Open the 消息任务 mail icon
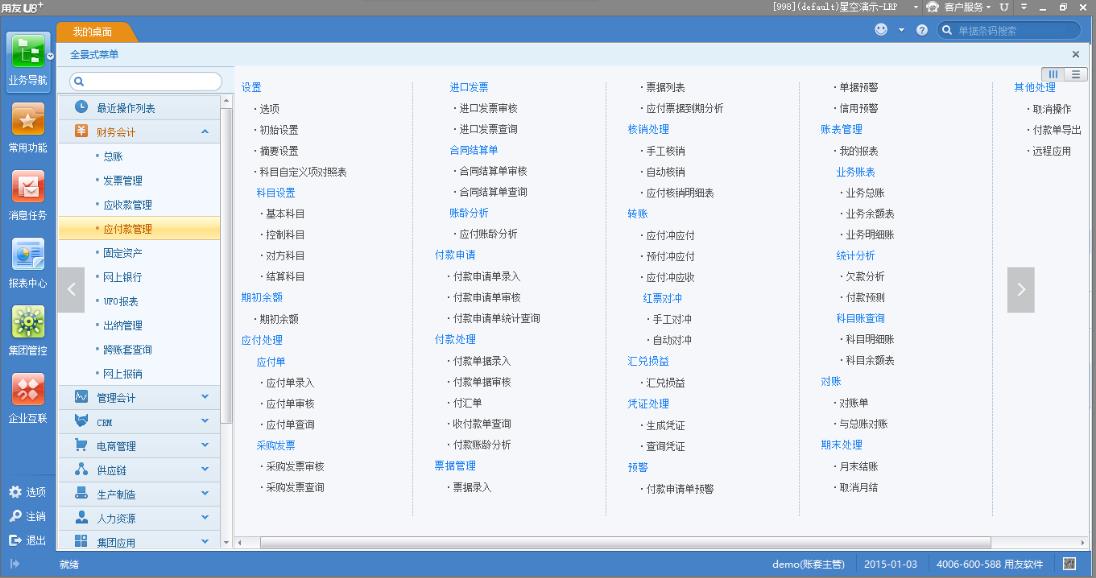The width and height of the screenshot is (1096, 578). 28,187
